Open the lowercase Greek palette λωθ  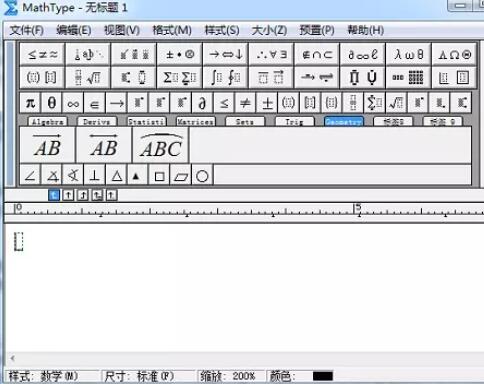408,54
